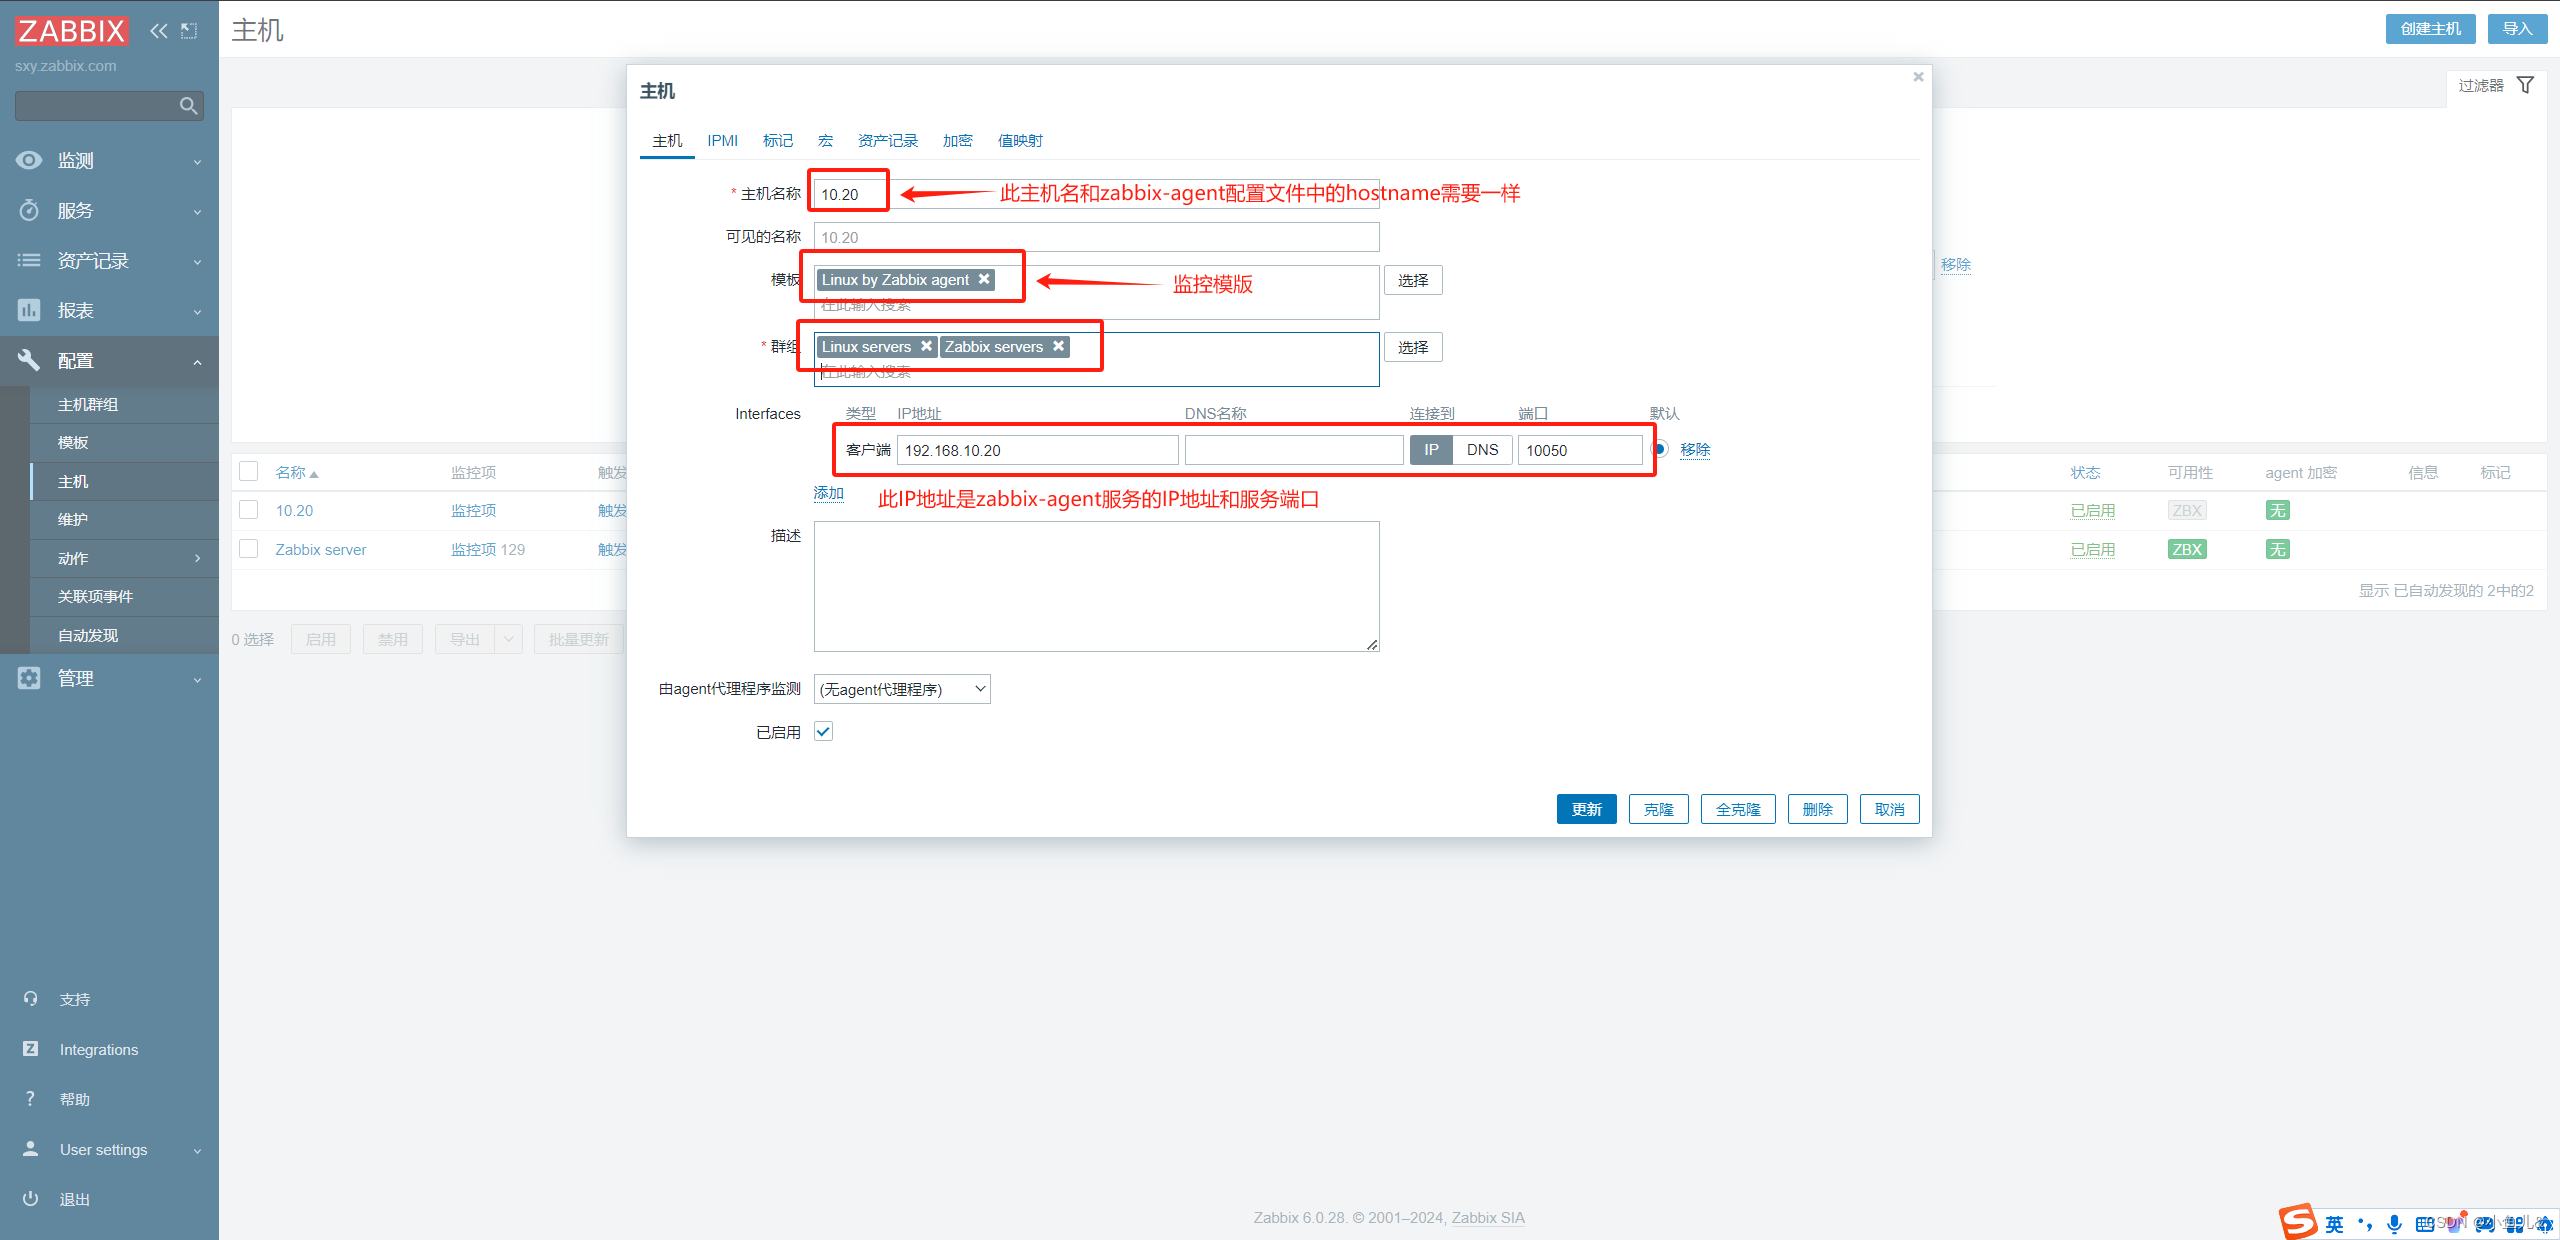The height and width of the screenshot is (1240, 2560).
Task: Remove the Linux by Zabbix agent template
Action: point(984,279)
